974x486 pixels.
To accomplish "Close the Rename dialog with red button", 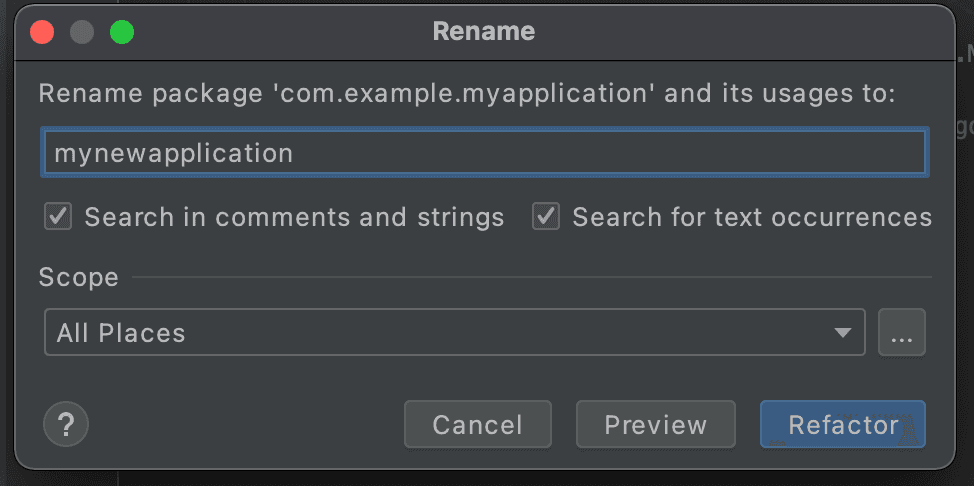I will [x=42, y=32].
